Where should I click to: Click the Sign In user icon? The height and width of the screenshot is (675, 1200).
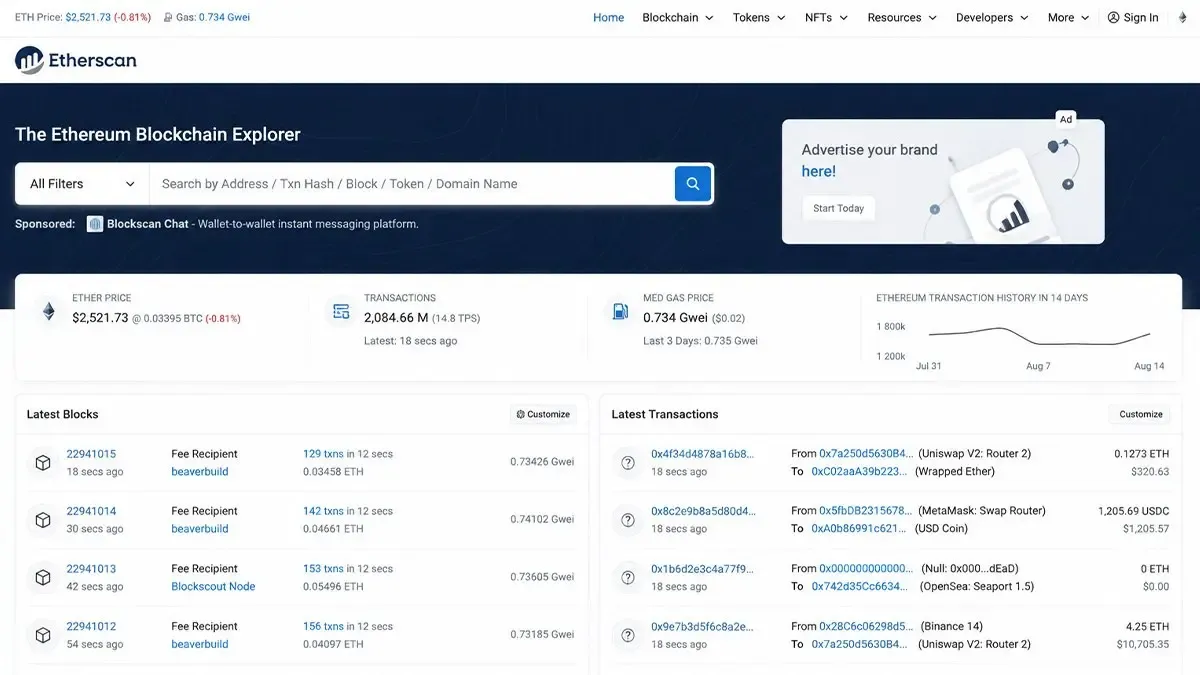pyautogui.click(x=1114, y=18)
